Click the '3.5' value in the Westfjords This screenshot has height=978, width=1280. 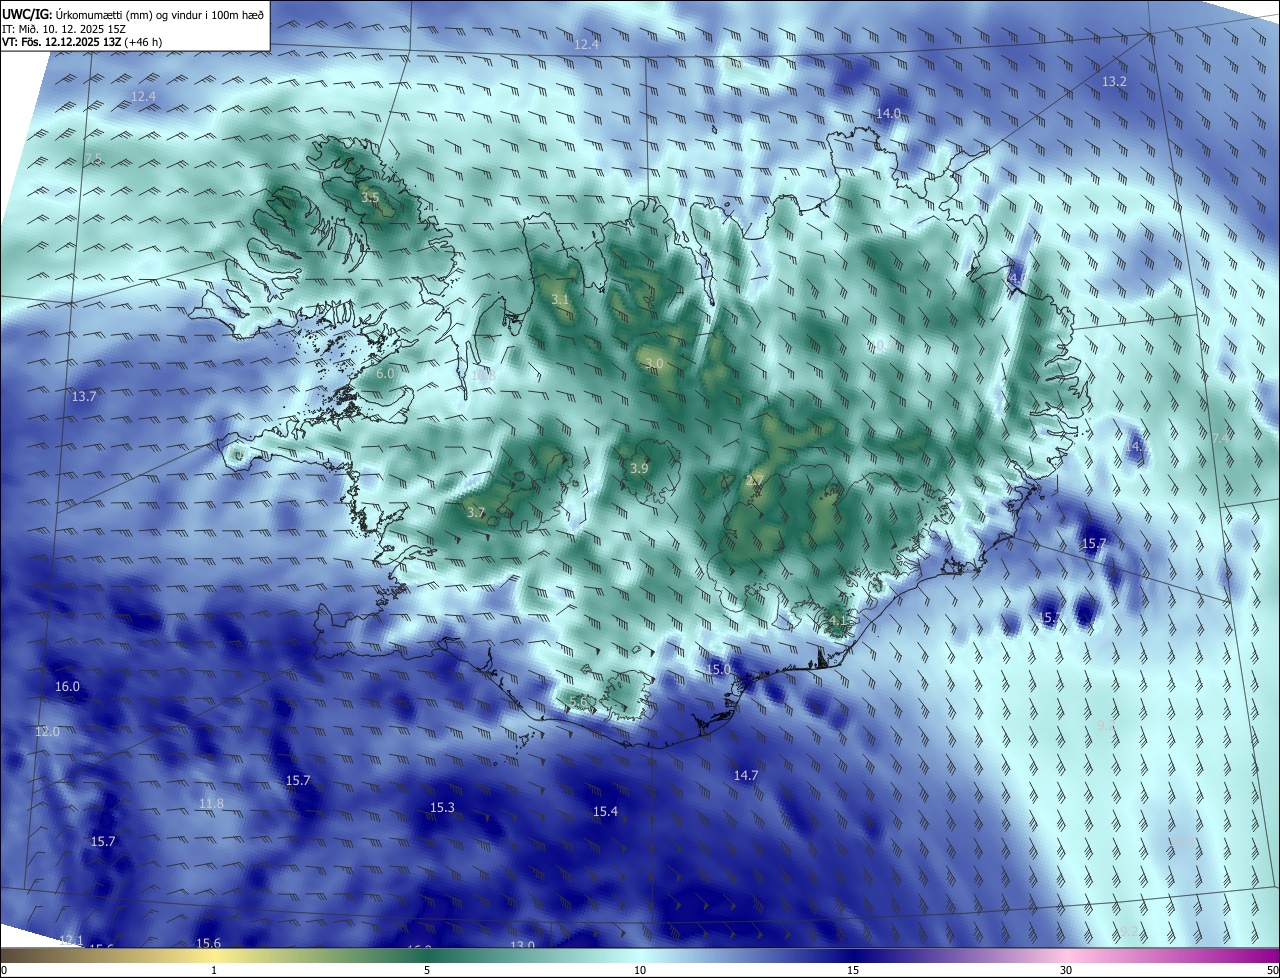[370, 198]
